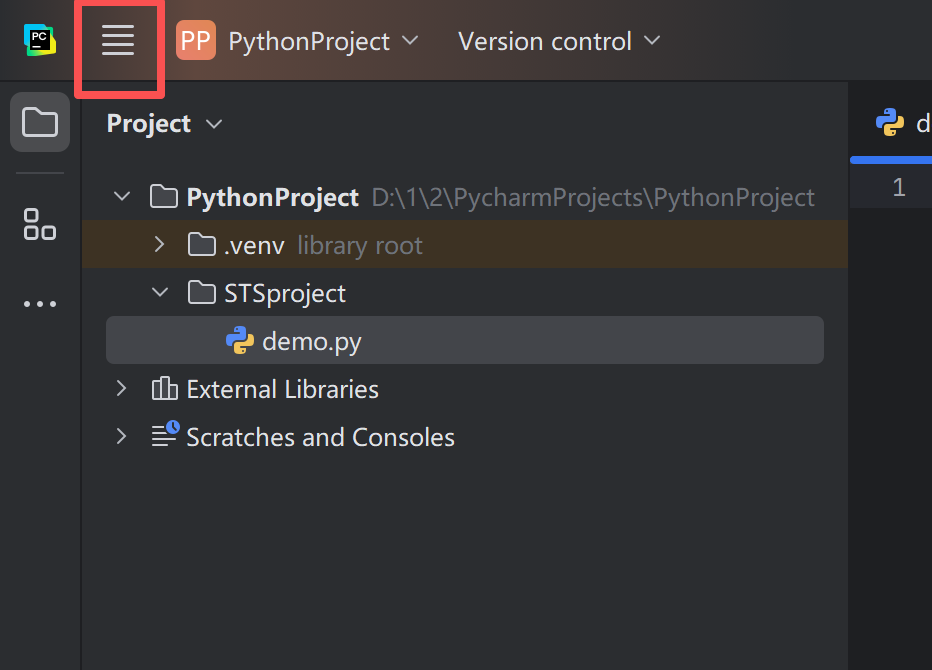Viewport: 932px width, 670px height.
Task: Open the Project view dropdown
Action: click(x=213, y=123)
